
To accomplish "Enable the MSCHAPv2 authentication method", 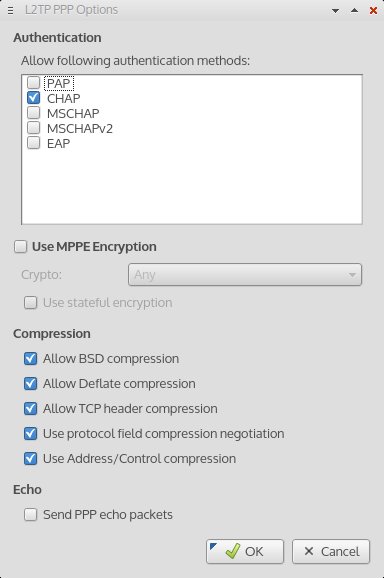I will click(34, 128).
